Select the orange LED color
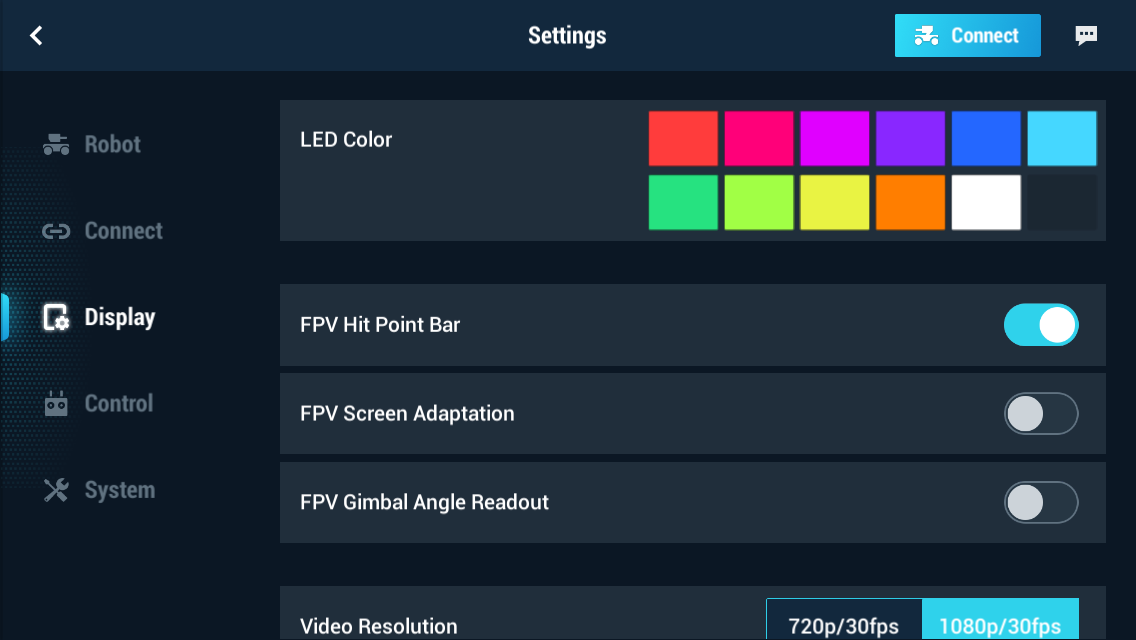Screen dimensions: 1136x640 pos(910,202)
